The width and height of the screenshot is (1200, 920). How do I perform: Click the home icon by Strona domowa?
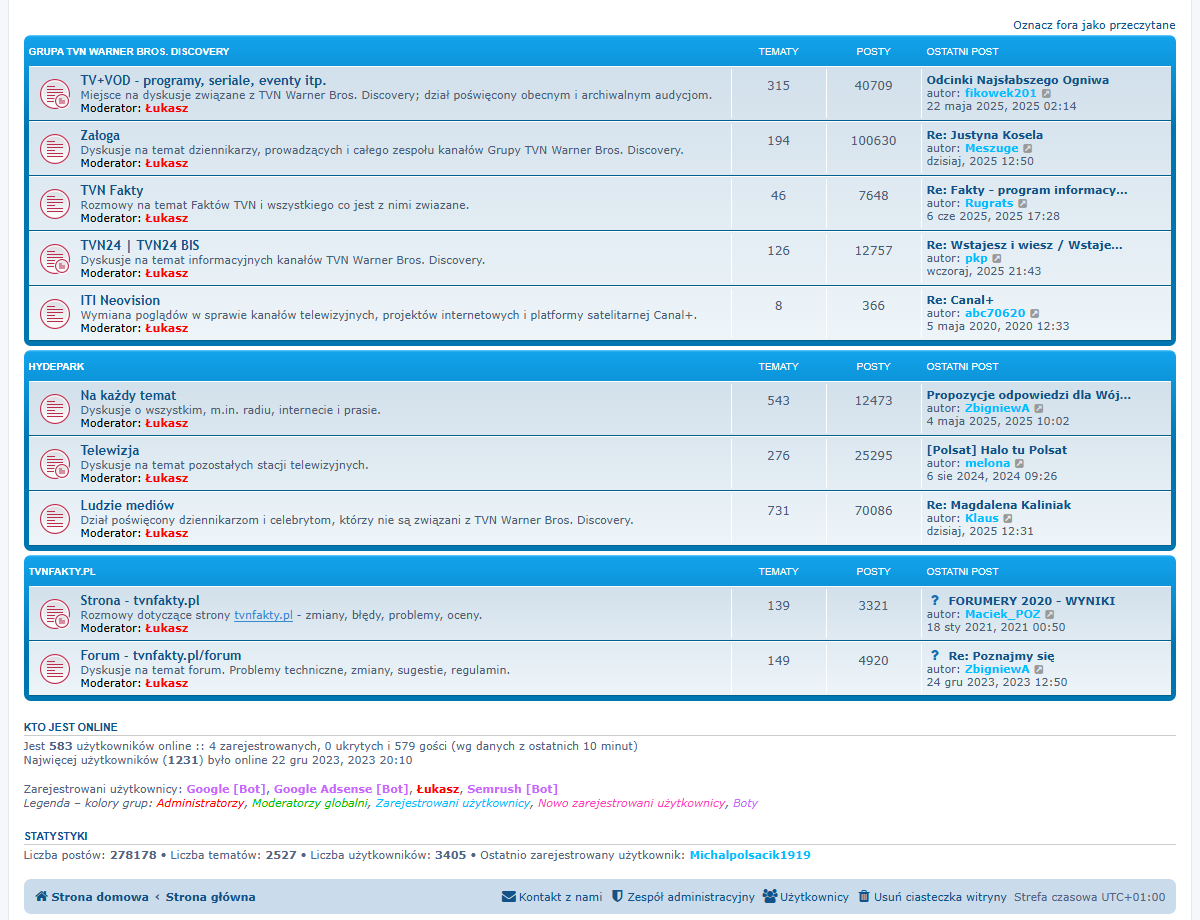pos(41,897)
